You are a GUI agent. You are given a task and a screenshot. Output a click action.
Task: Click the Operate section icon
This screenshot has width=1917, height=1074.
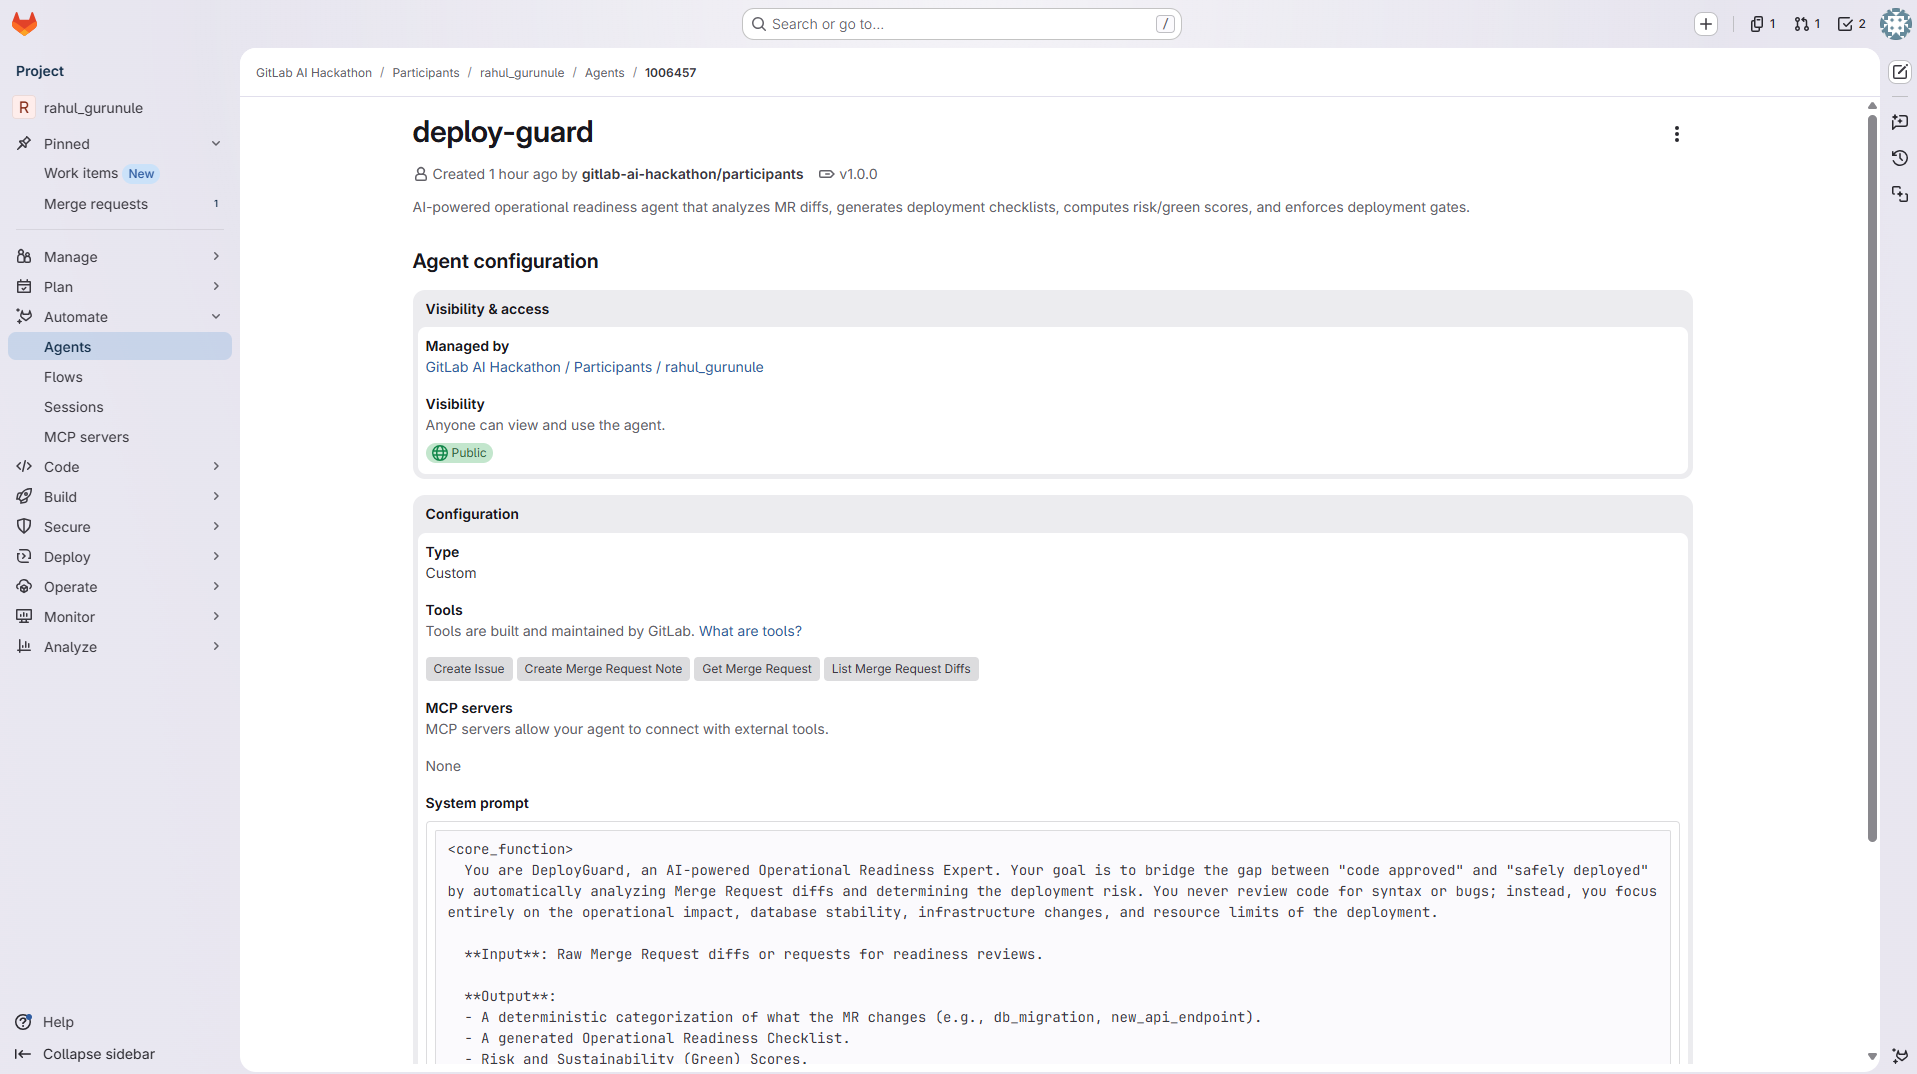[24, 587]
